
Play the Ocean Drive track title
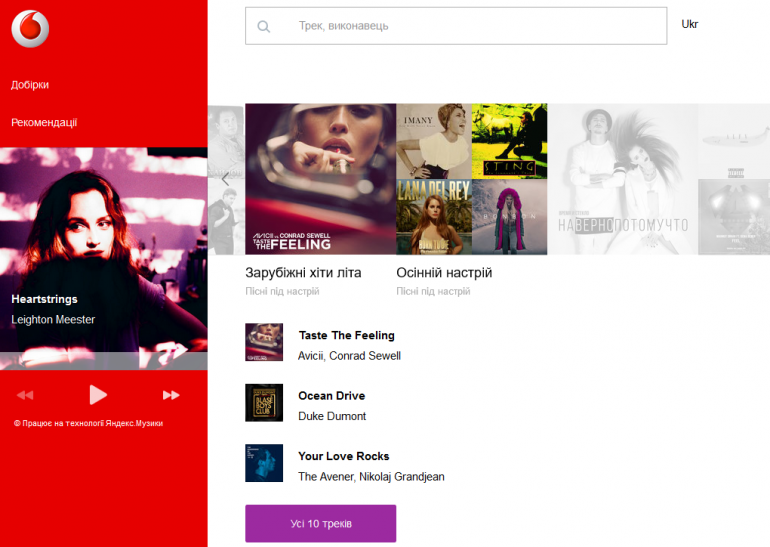(331, 396)
